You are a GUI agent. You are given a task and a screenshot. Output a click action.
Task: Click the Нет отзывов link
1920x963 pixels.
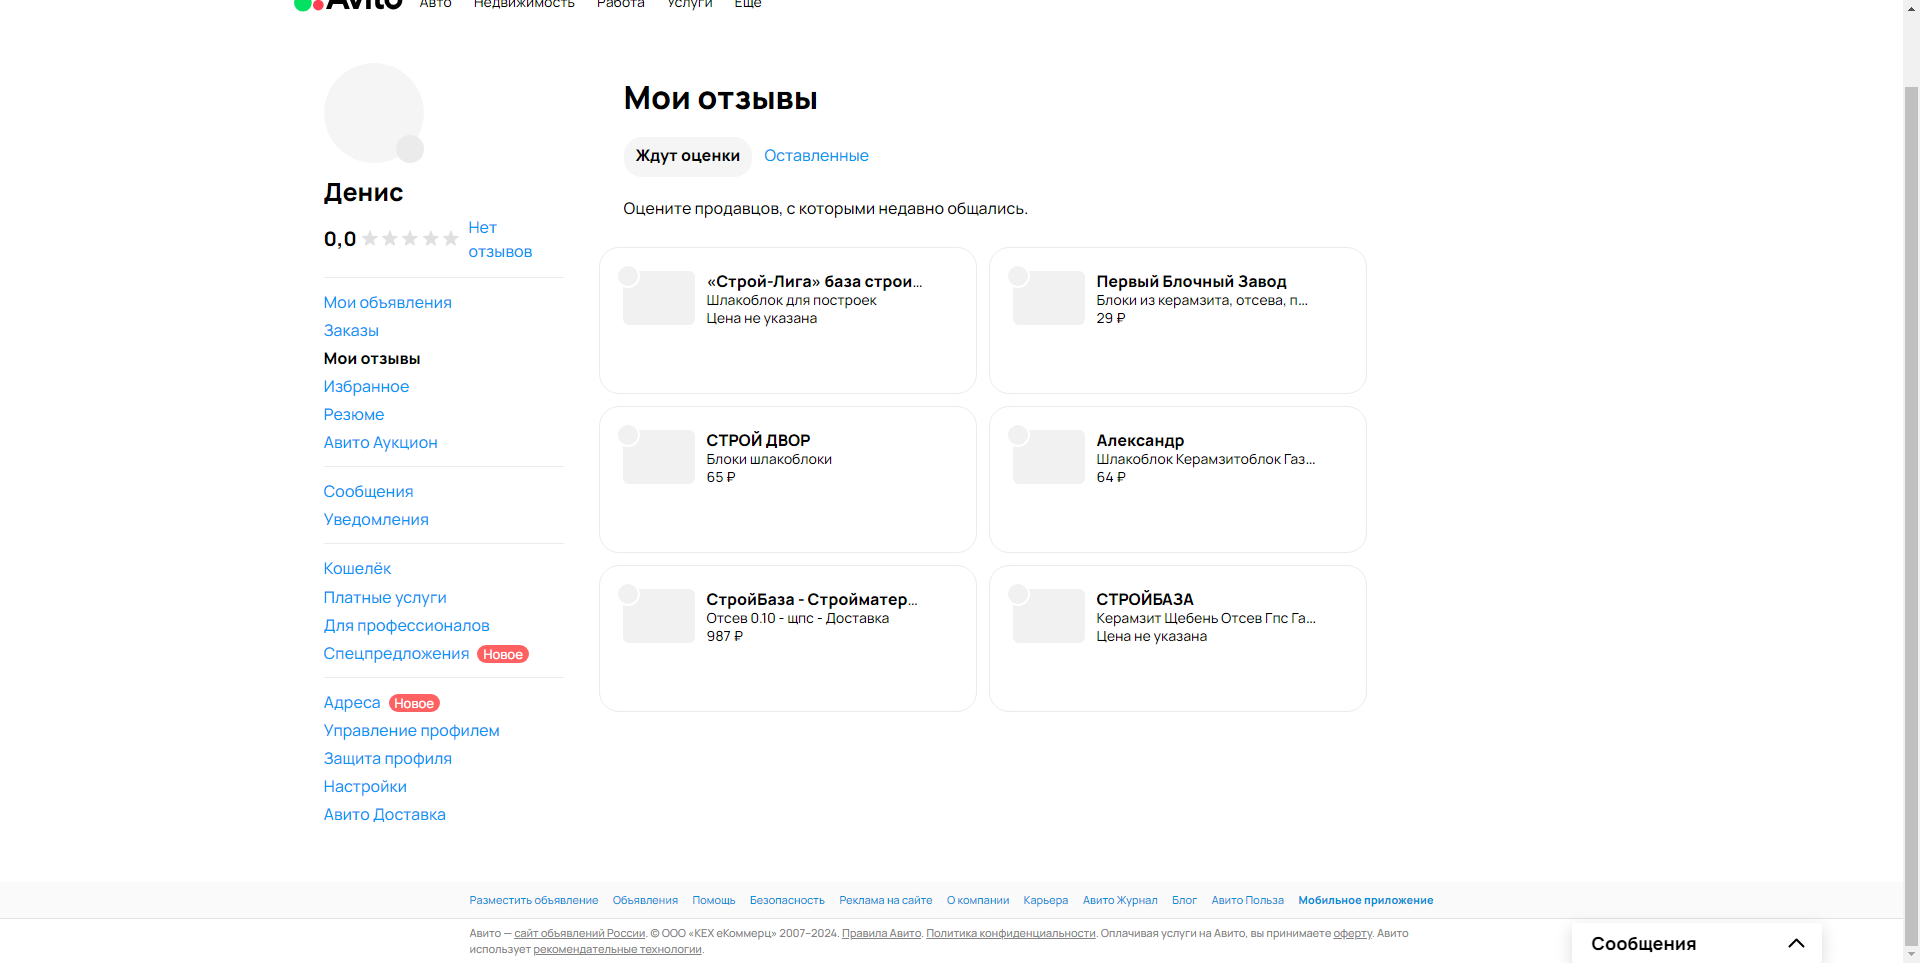point(500,240)
